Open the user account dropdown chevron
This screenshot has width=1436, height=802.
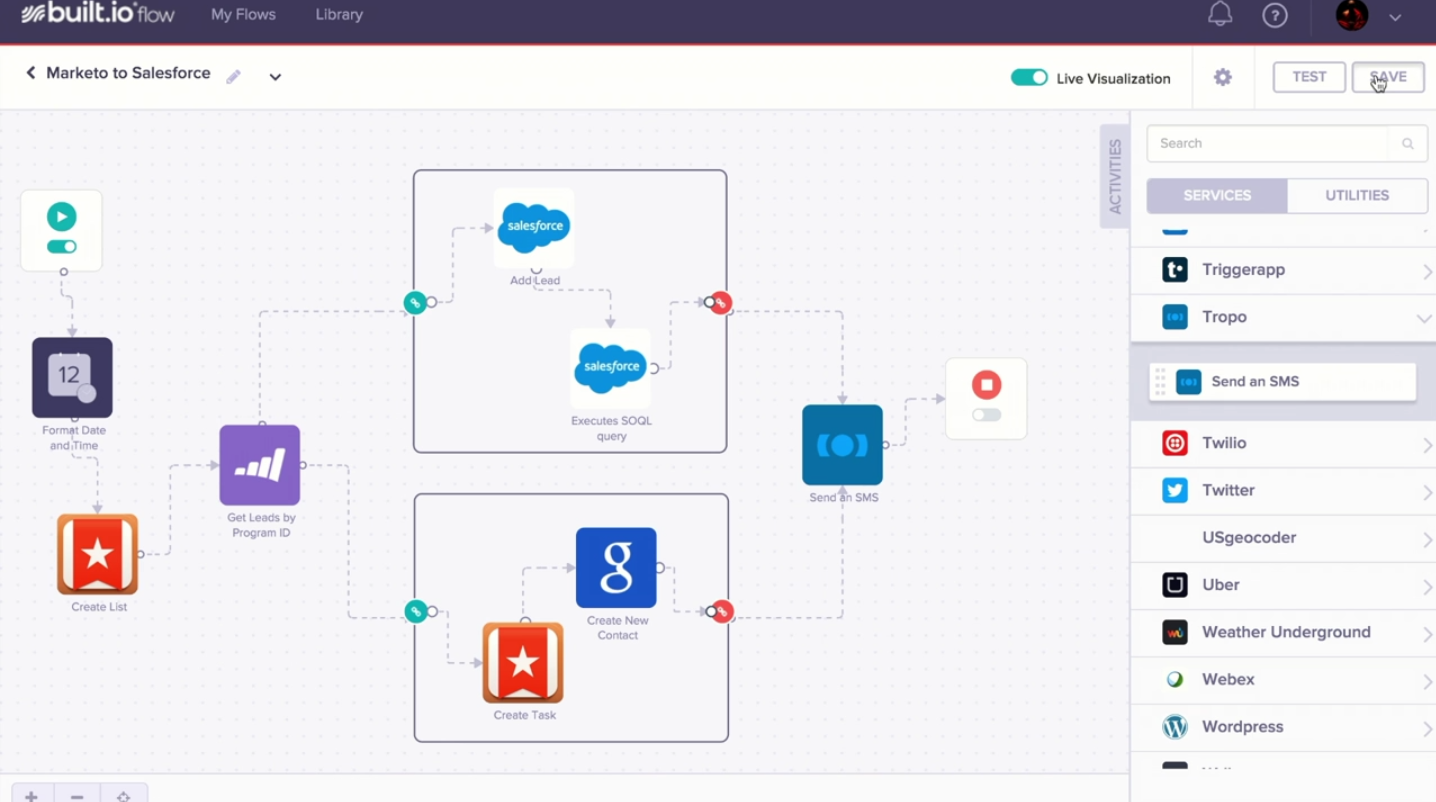(1395, 17)
